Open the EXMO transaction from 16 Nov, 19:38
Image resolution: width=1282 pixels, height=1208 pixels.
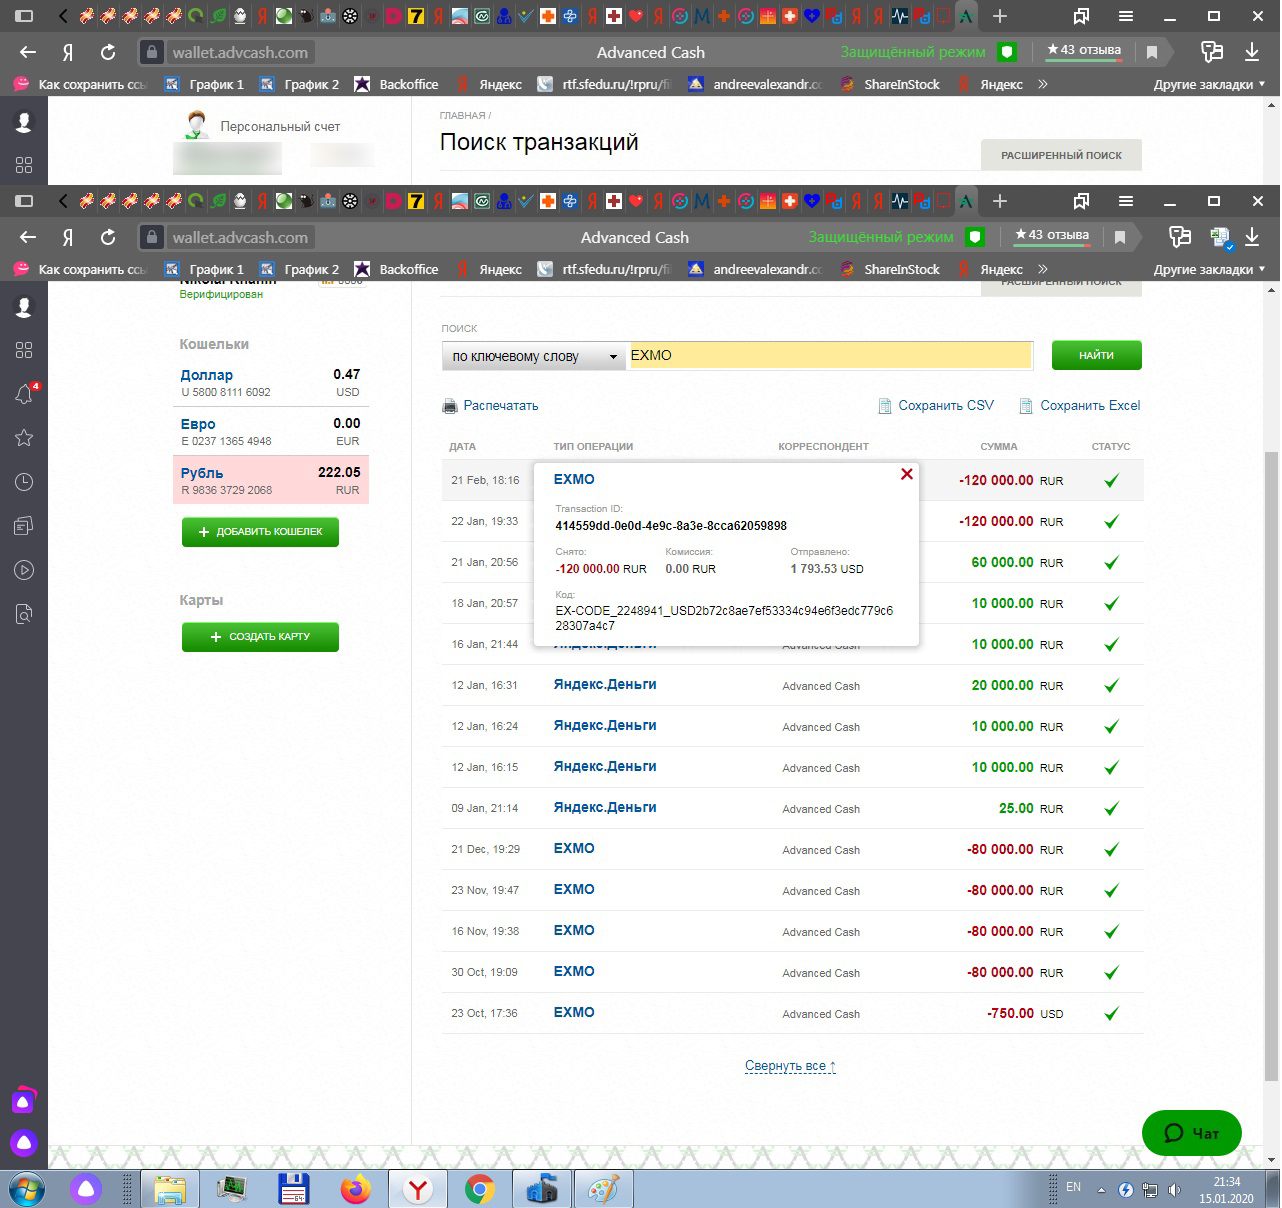point(574,930)
